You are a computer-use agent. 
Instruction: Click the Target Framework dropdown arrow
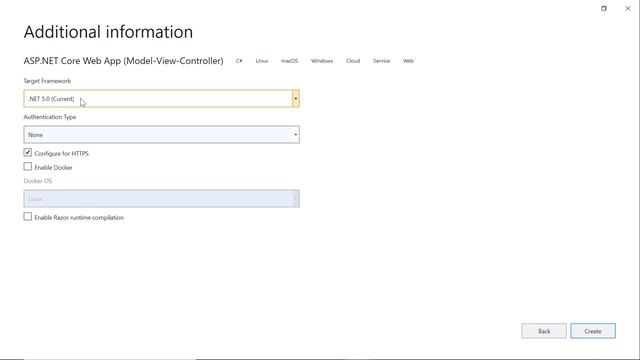tap(296, 99)
